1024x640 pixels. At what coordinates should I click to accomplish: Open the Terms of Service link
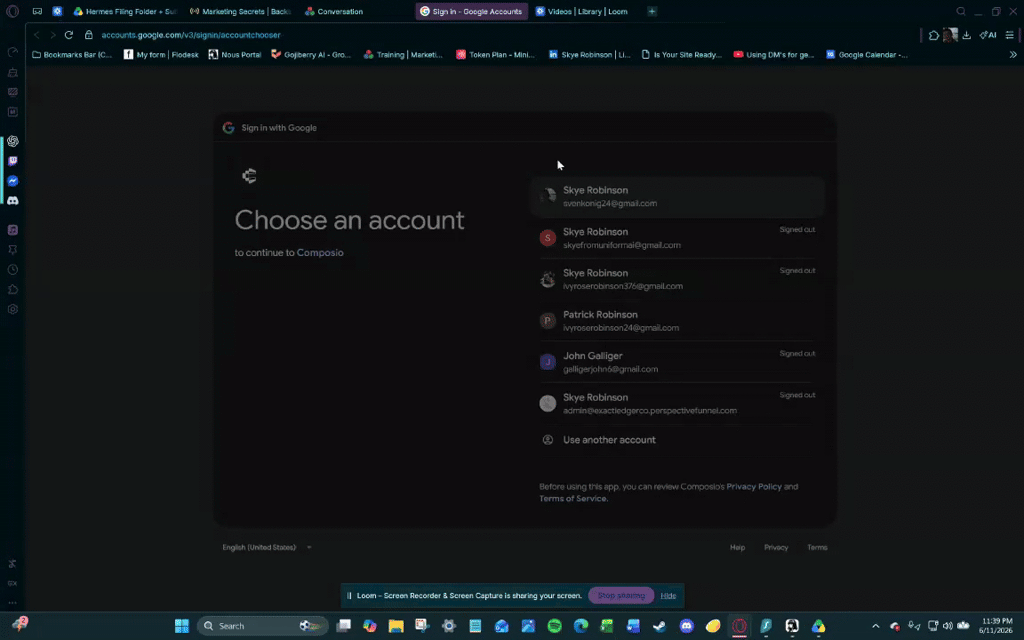[573, 498]
